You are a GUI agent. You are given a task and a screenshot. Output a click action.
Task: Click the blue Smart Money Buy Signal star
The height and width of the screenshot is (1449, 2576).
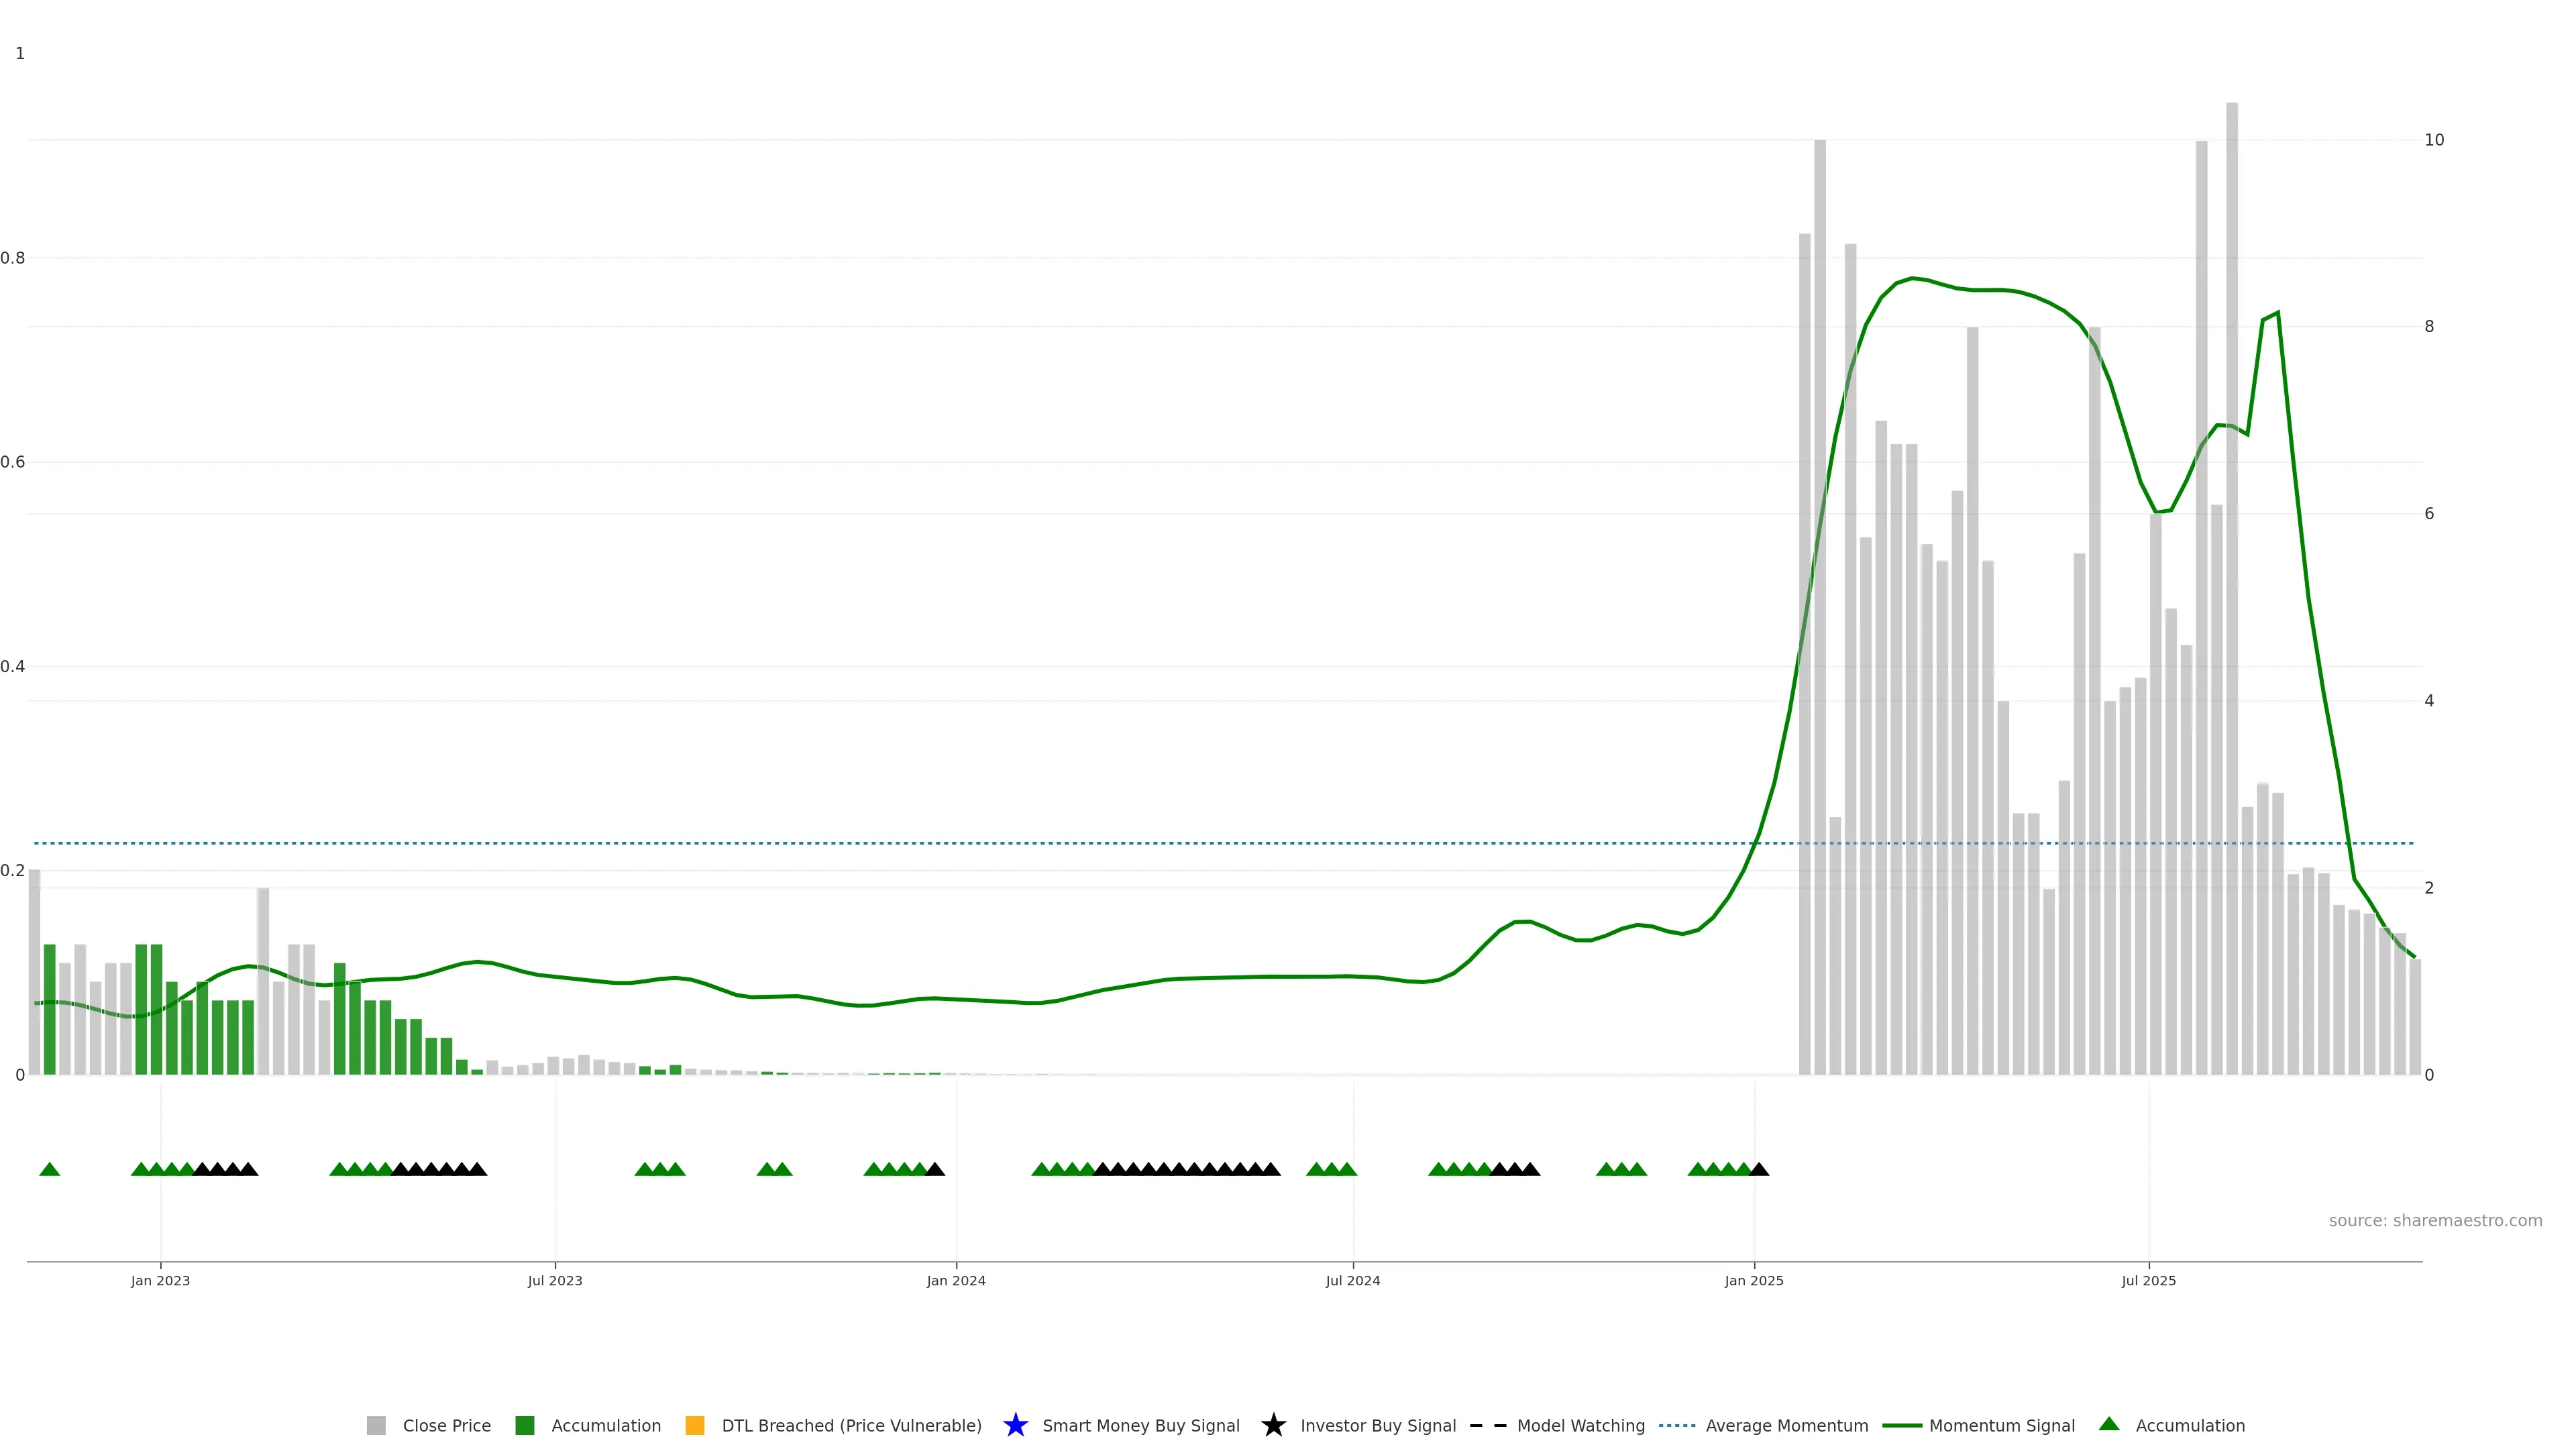click(x=1015, y=1426)
